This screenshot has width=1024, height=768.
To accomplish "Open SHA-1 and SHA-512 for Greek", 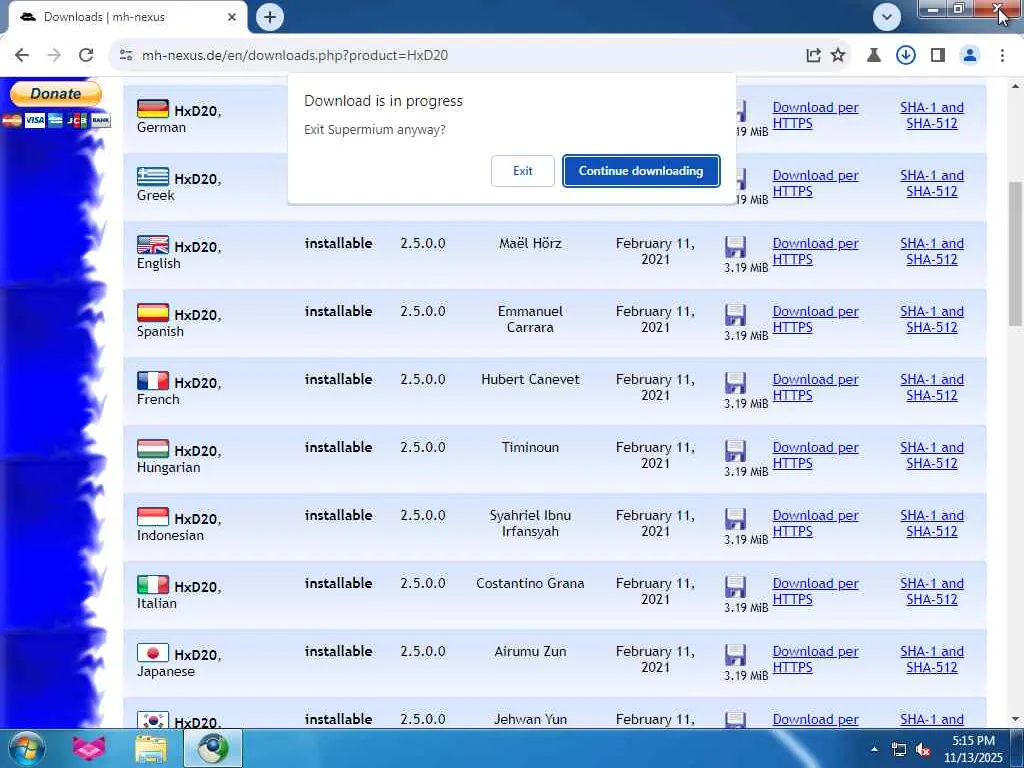I will pyautogui.click(x=932, y=184).
